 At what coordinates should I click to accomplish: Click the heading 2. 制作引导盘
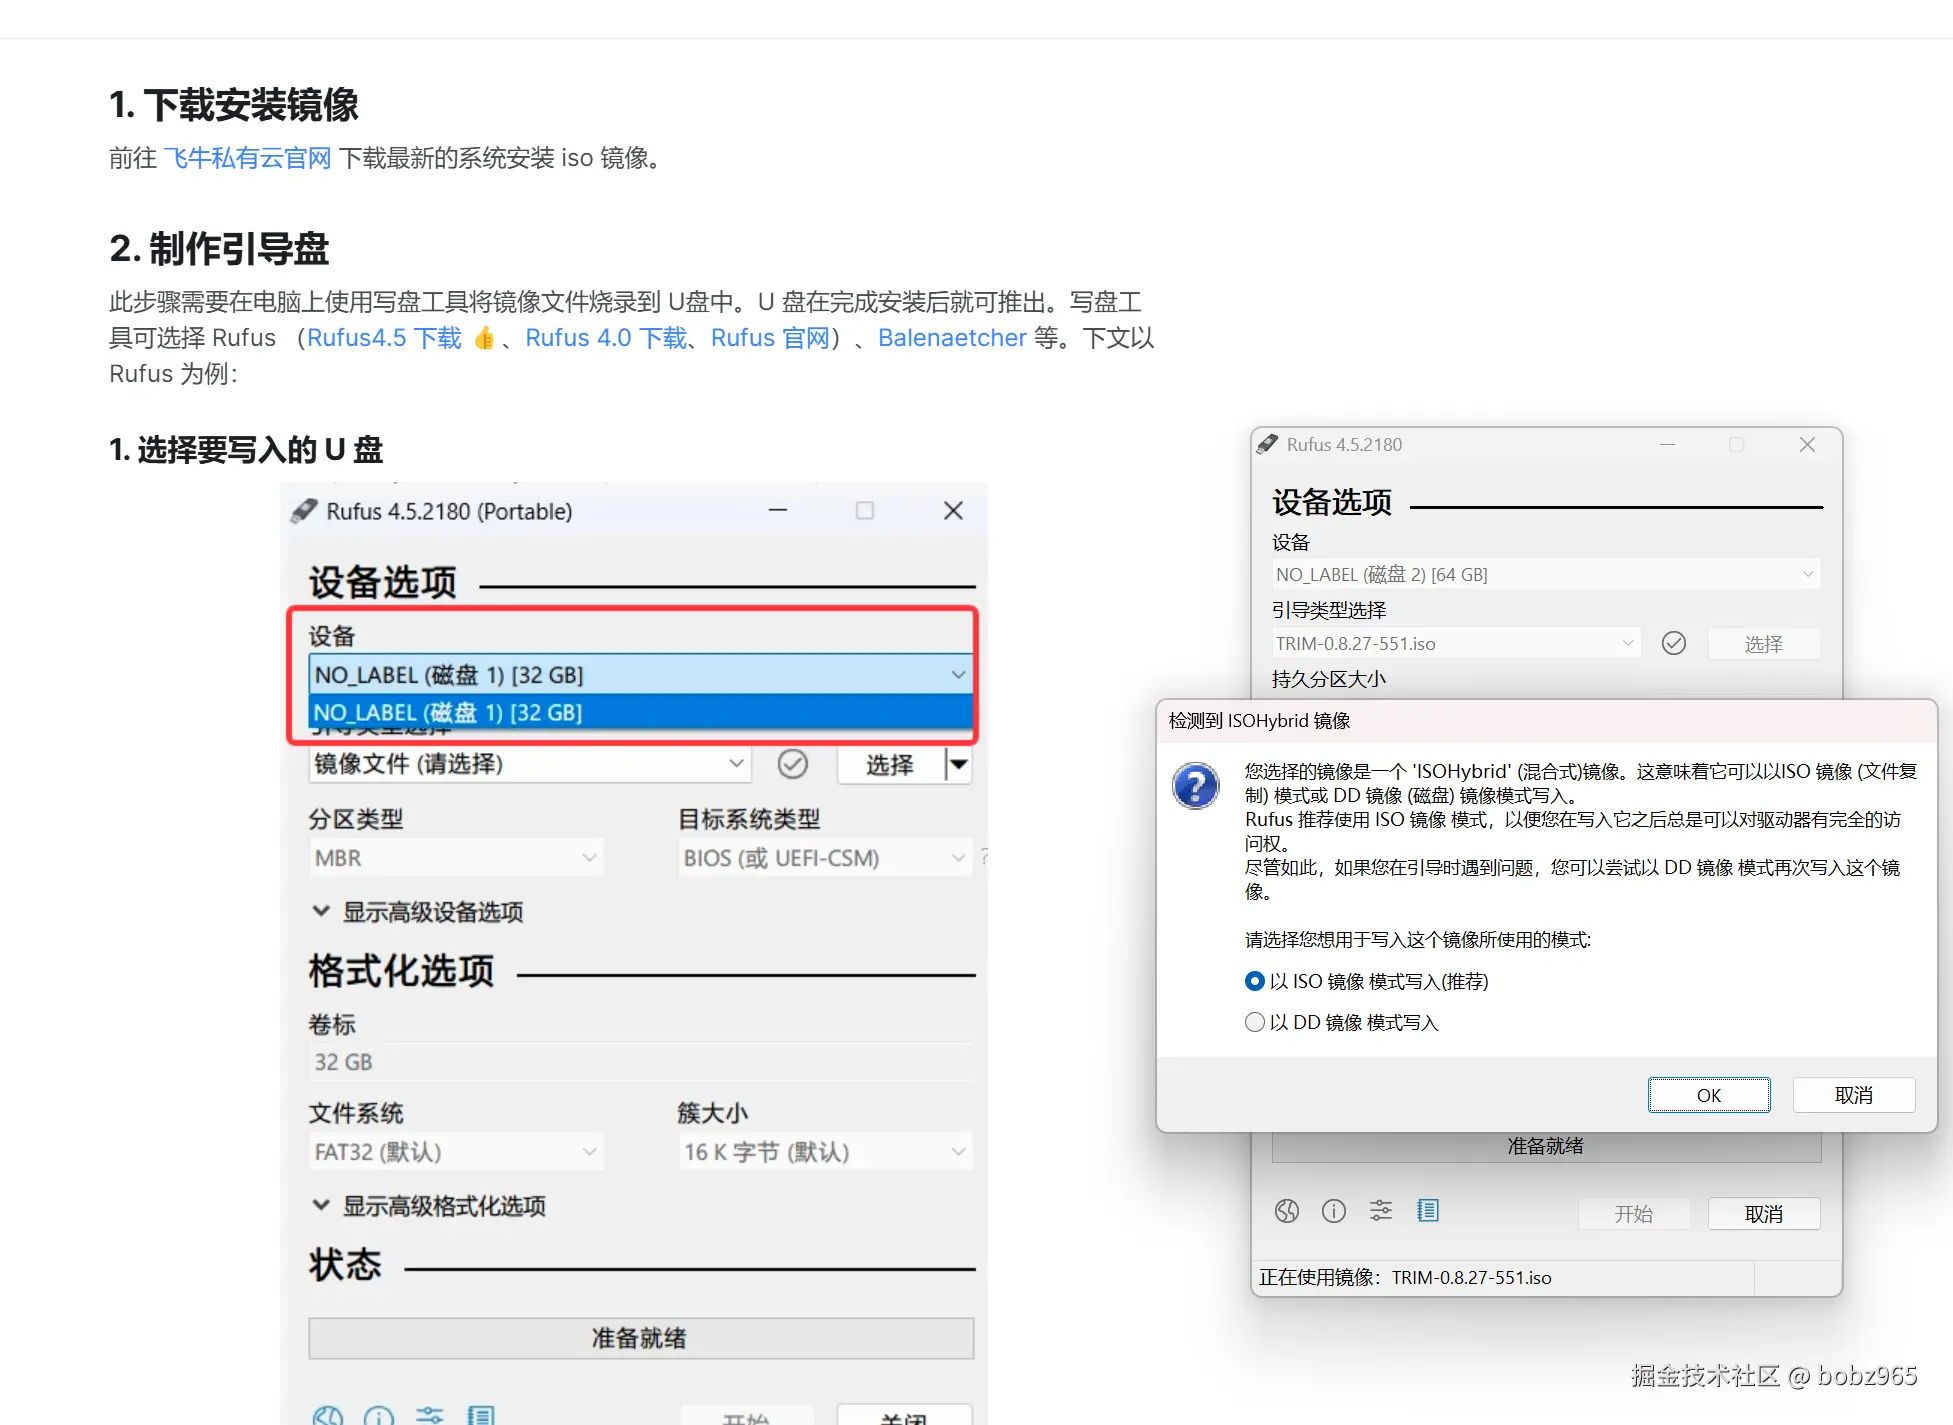pos(219,249)
